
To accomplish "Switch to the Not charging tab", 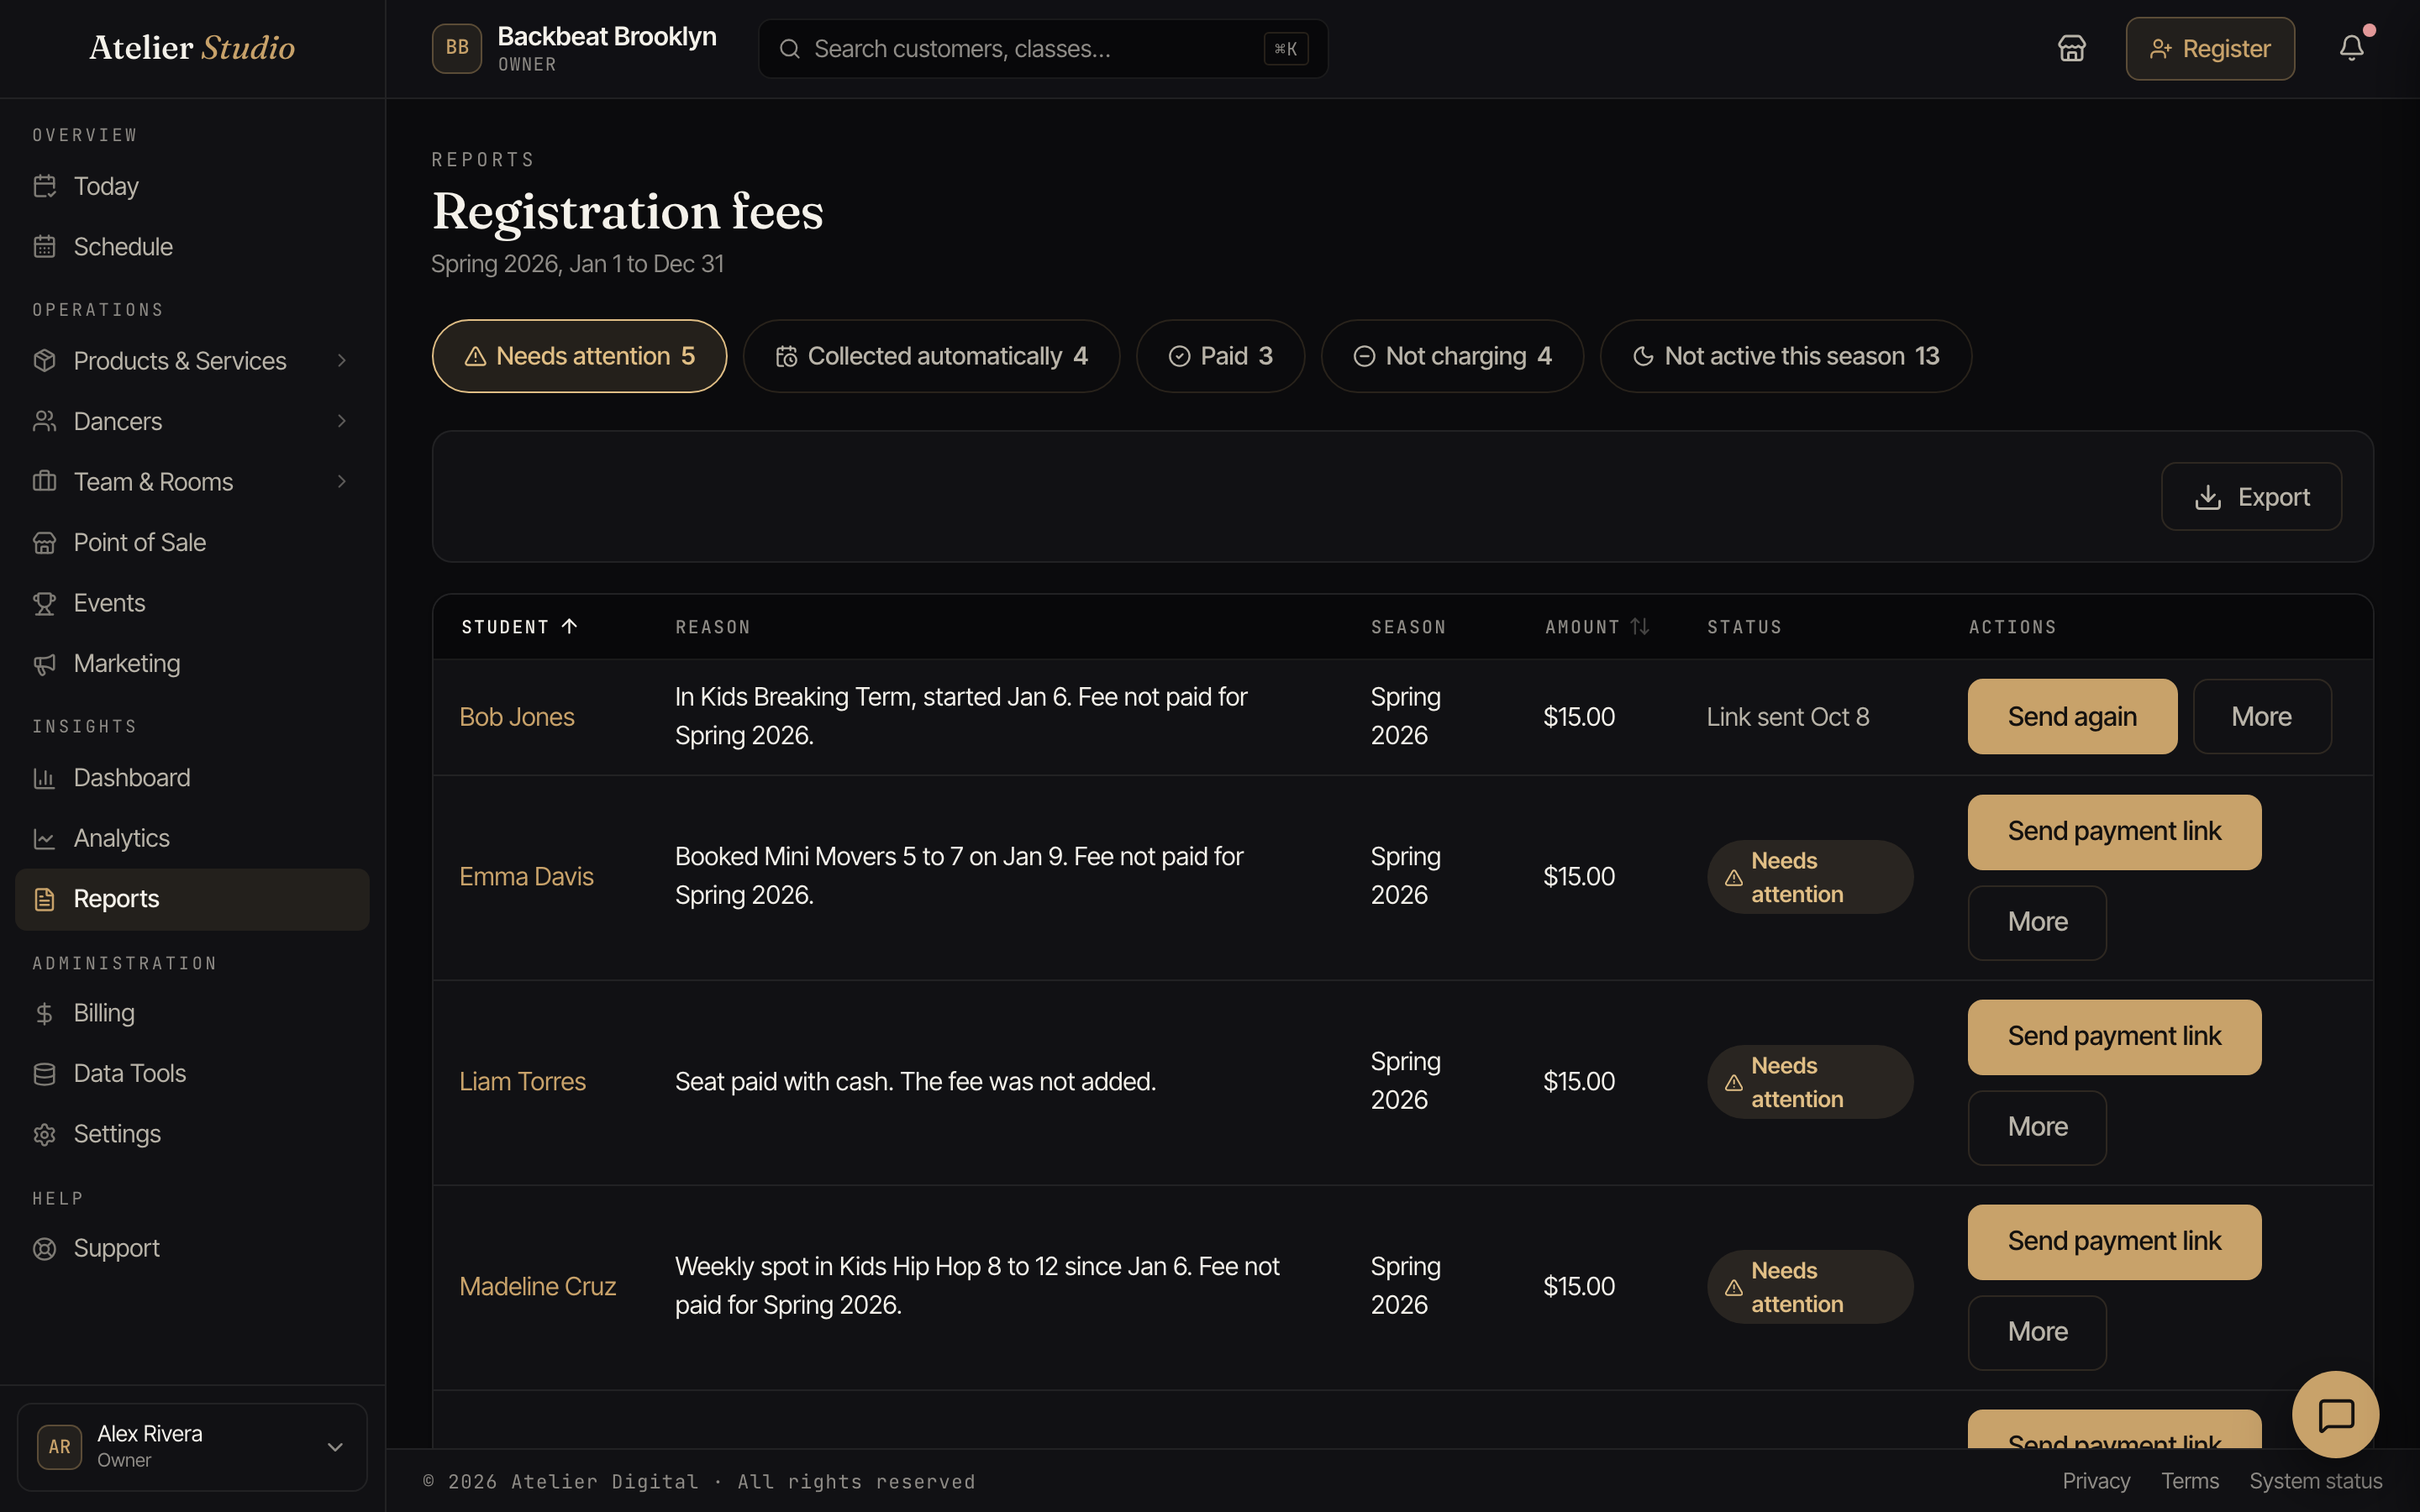I will pyautogui.click(x=1452, y=356).
